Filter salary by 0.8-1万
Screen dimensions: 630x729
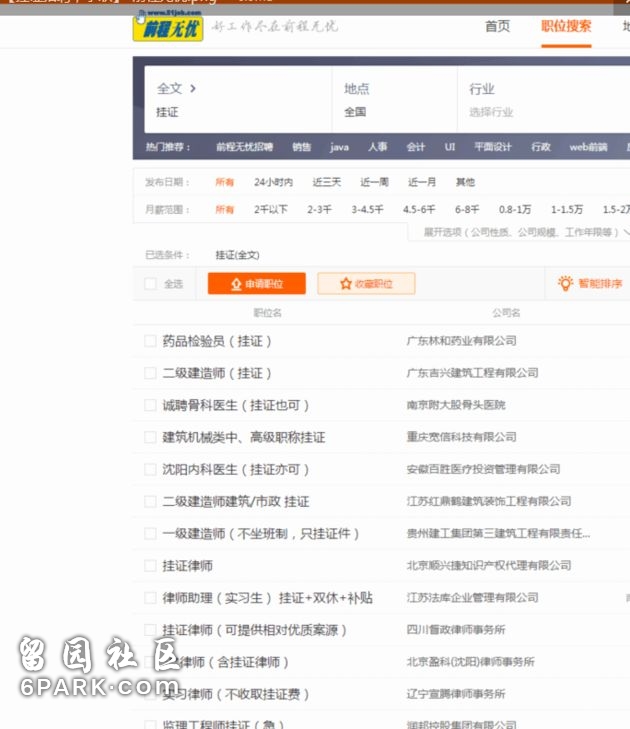[x=515, y=210]
